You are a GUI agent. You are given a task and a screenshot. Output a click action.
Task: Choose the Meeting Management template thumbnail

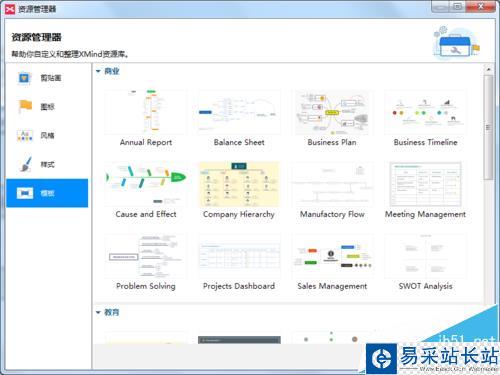click(425, 184)
